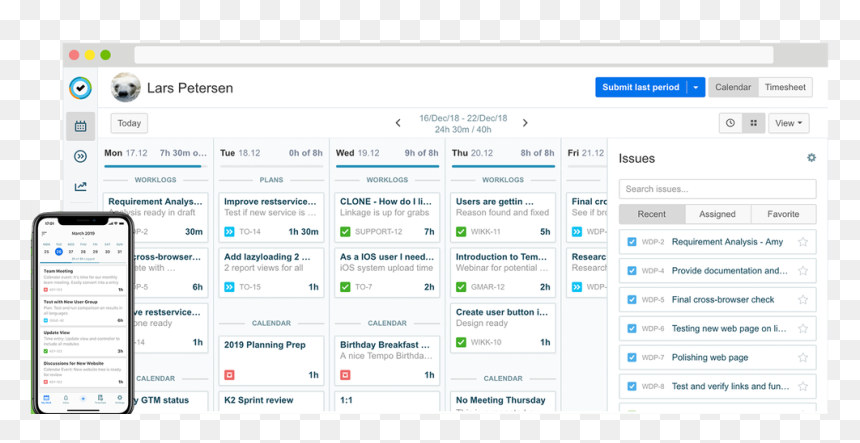This screenshot has height=443, width=860.
Task: Open the planning double-arrow sidebar icon
Action: 81,157
